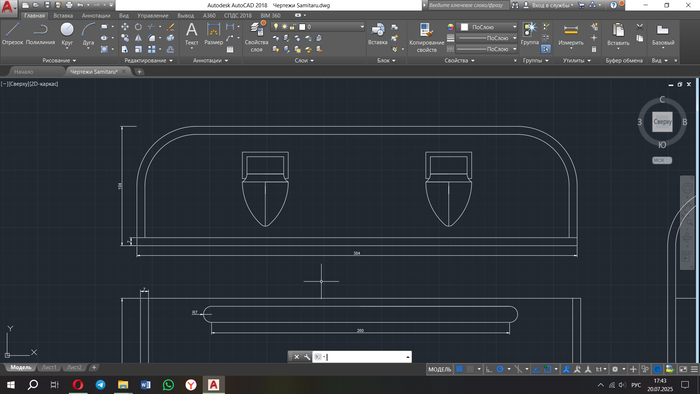The height and width of the screenshot is (394, 700).
Task: Toggle МОДЕЛЬ model space button
Action: pos(439,369)
